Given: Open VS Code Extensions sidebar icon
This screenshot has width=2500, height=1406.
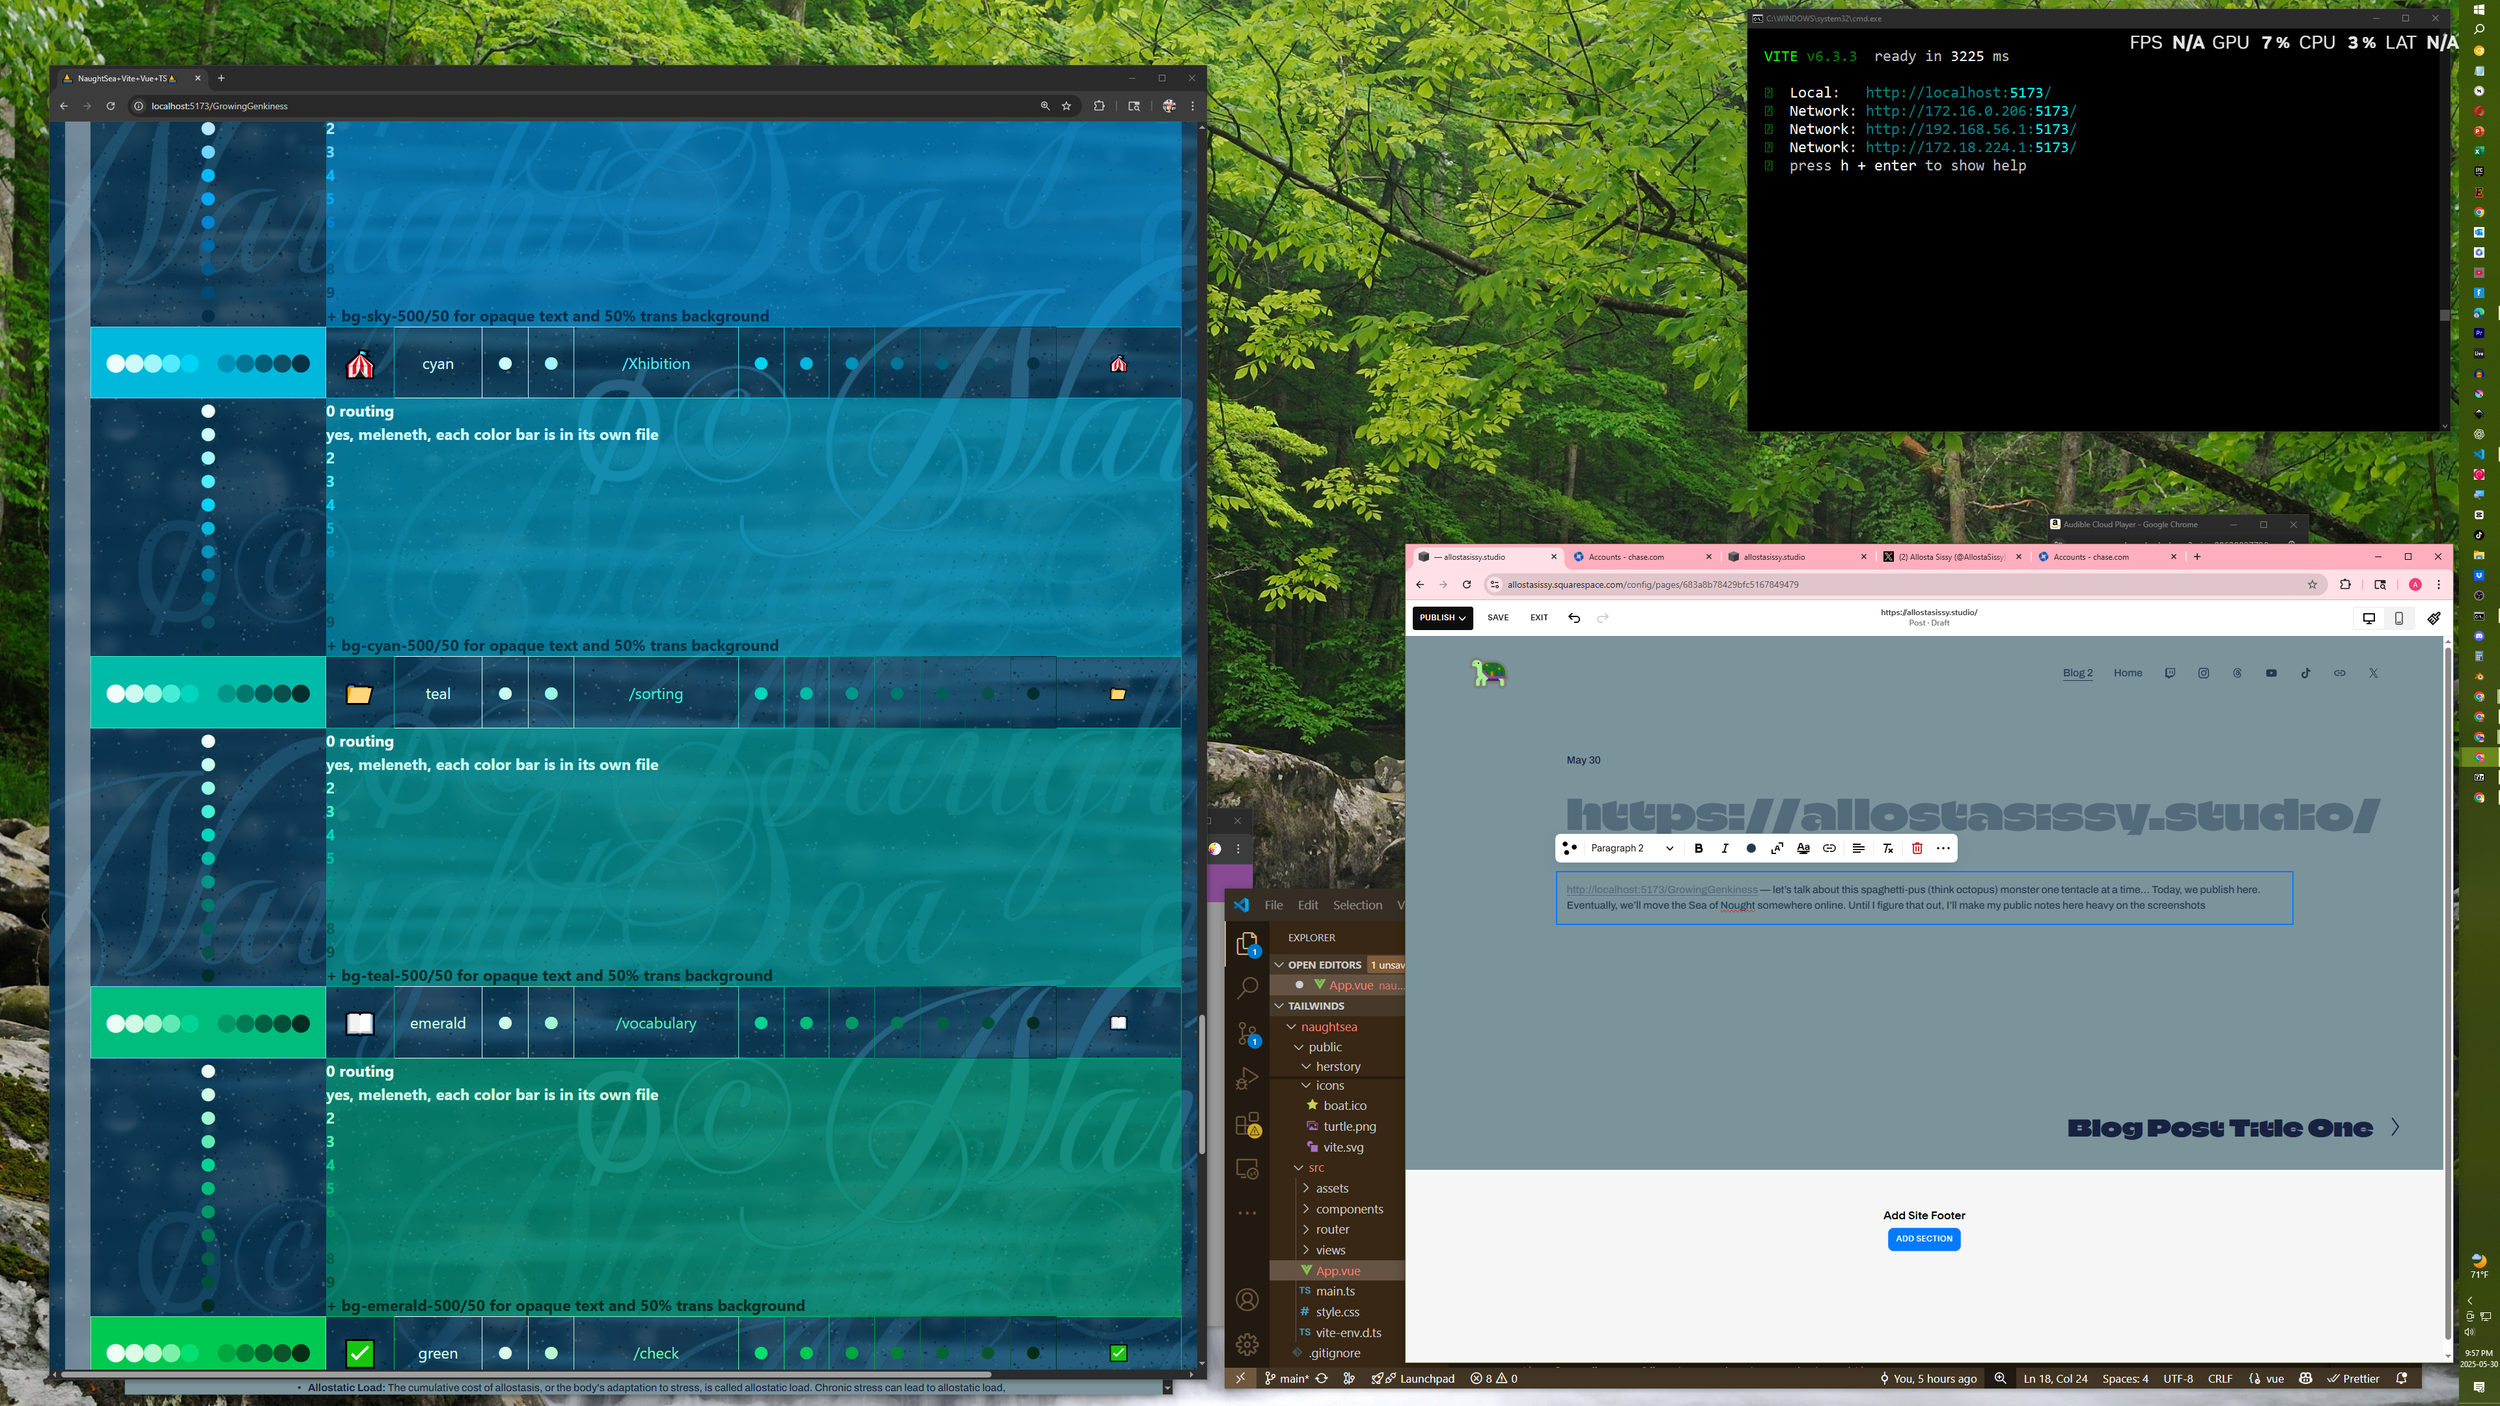Looking at the screenshot, I should tap(1247, 1125).
